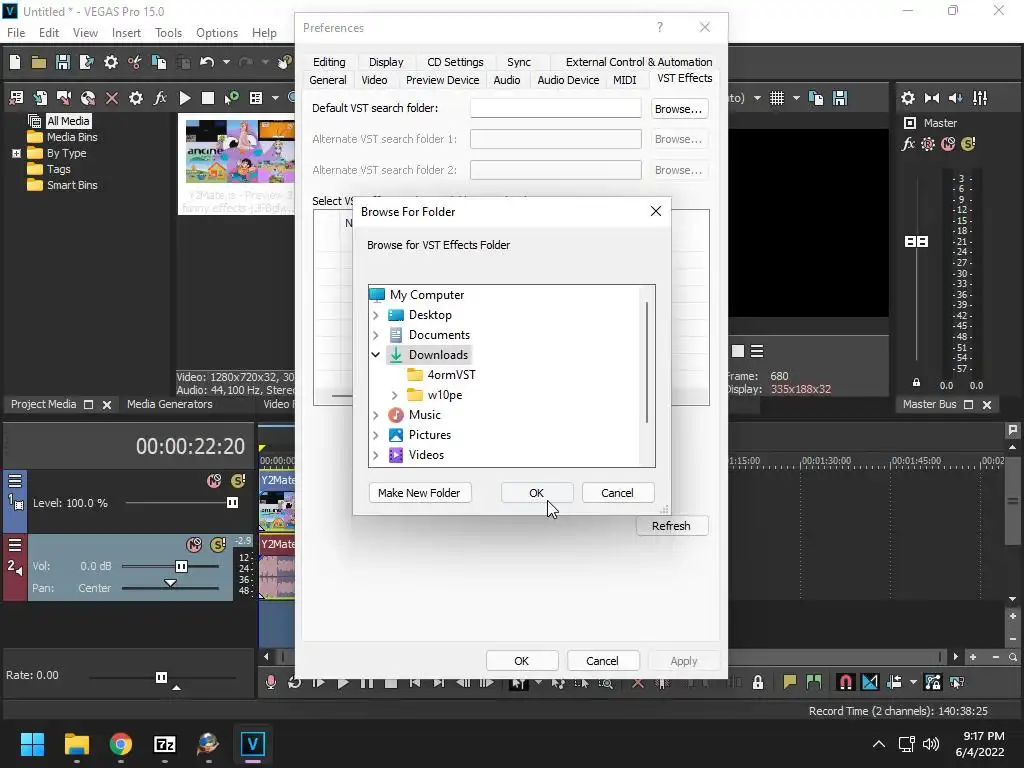Click OK at bottom of Preferences dialog

522,661
